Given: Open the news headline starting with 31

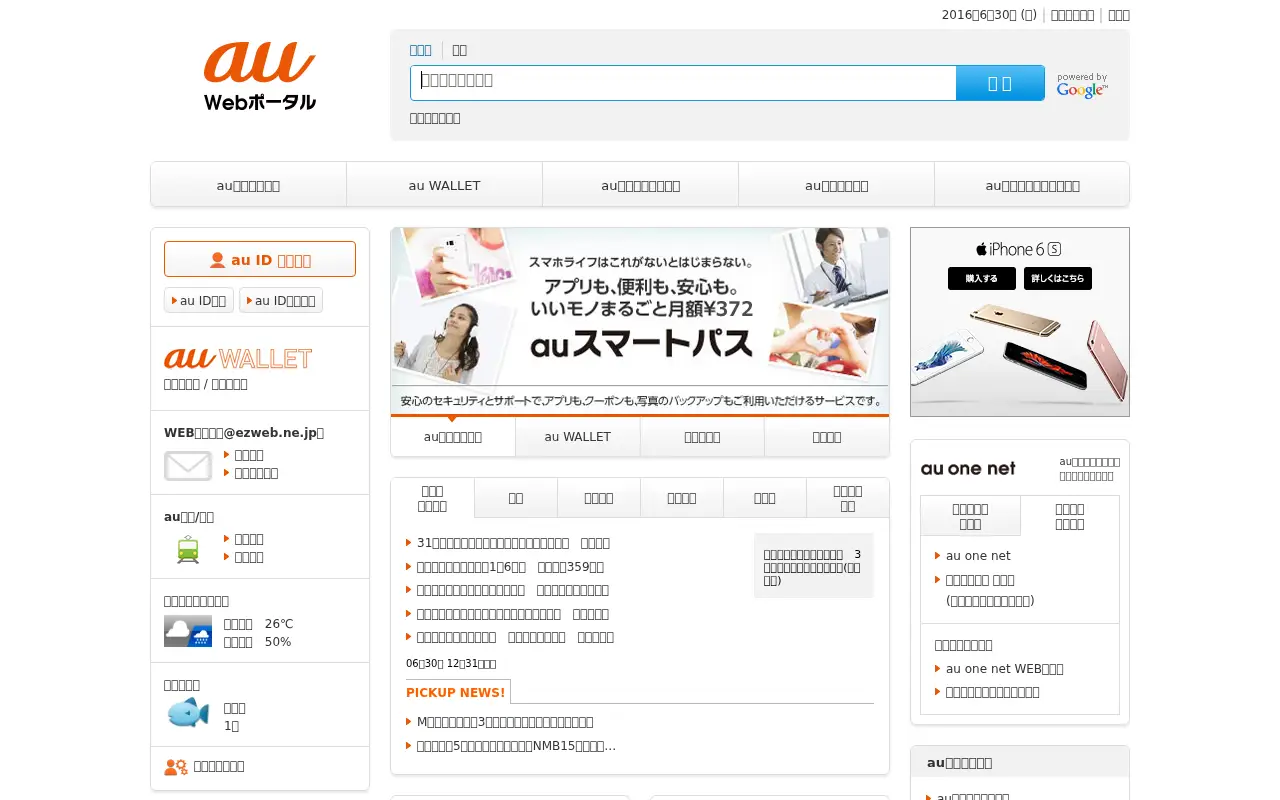Looking at the screenshot, I should [x=513, y=543].
